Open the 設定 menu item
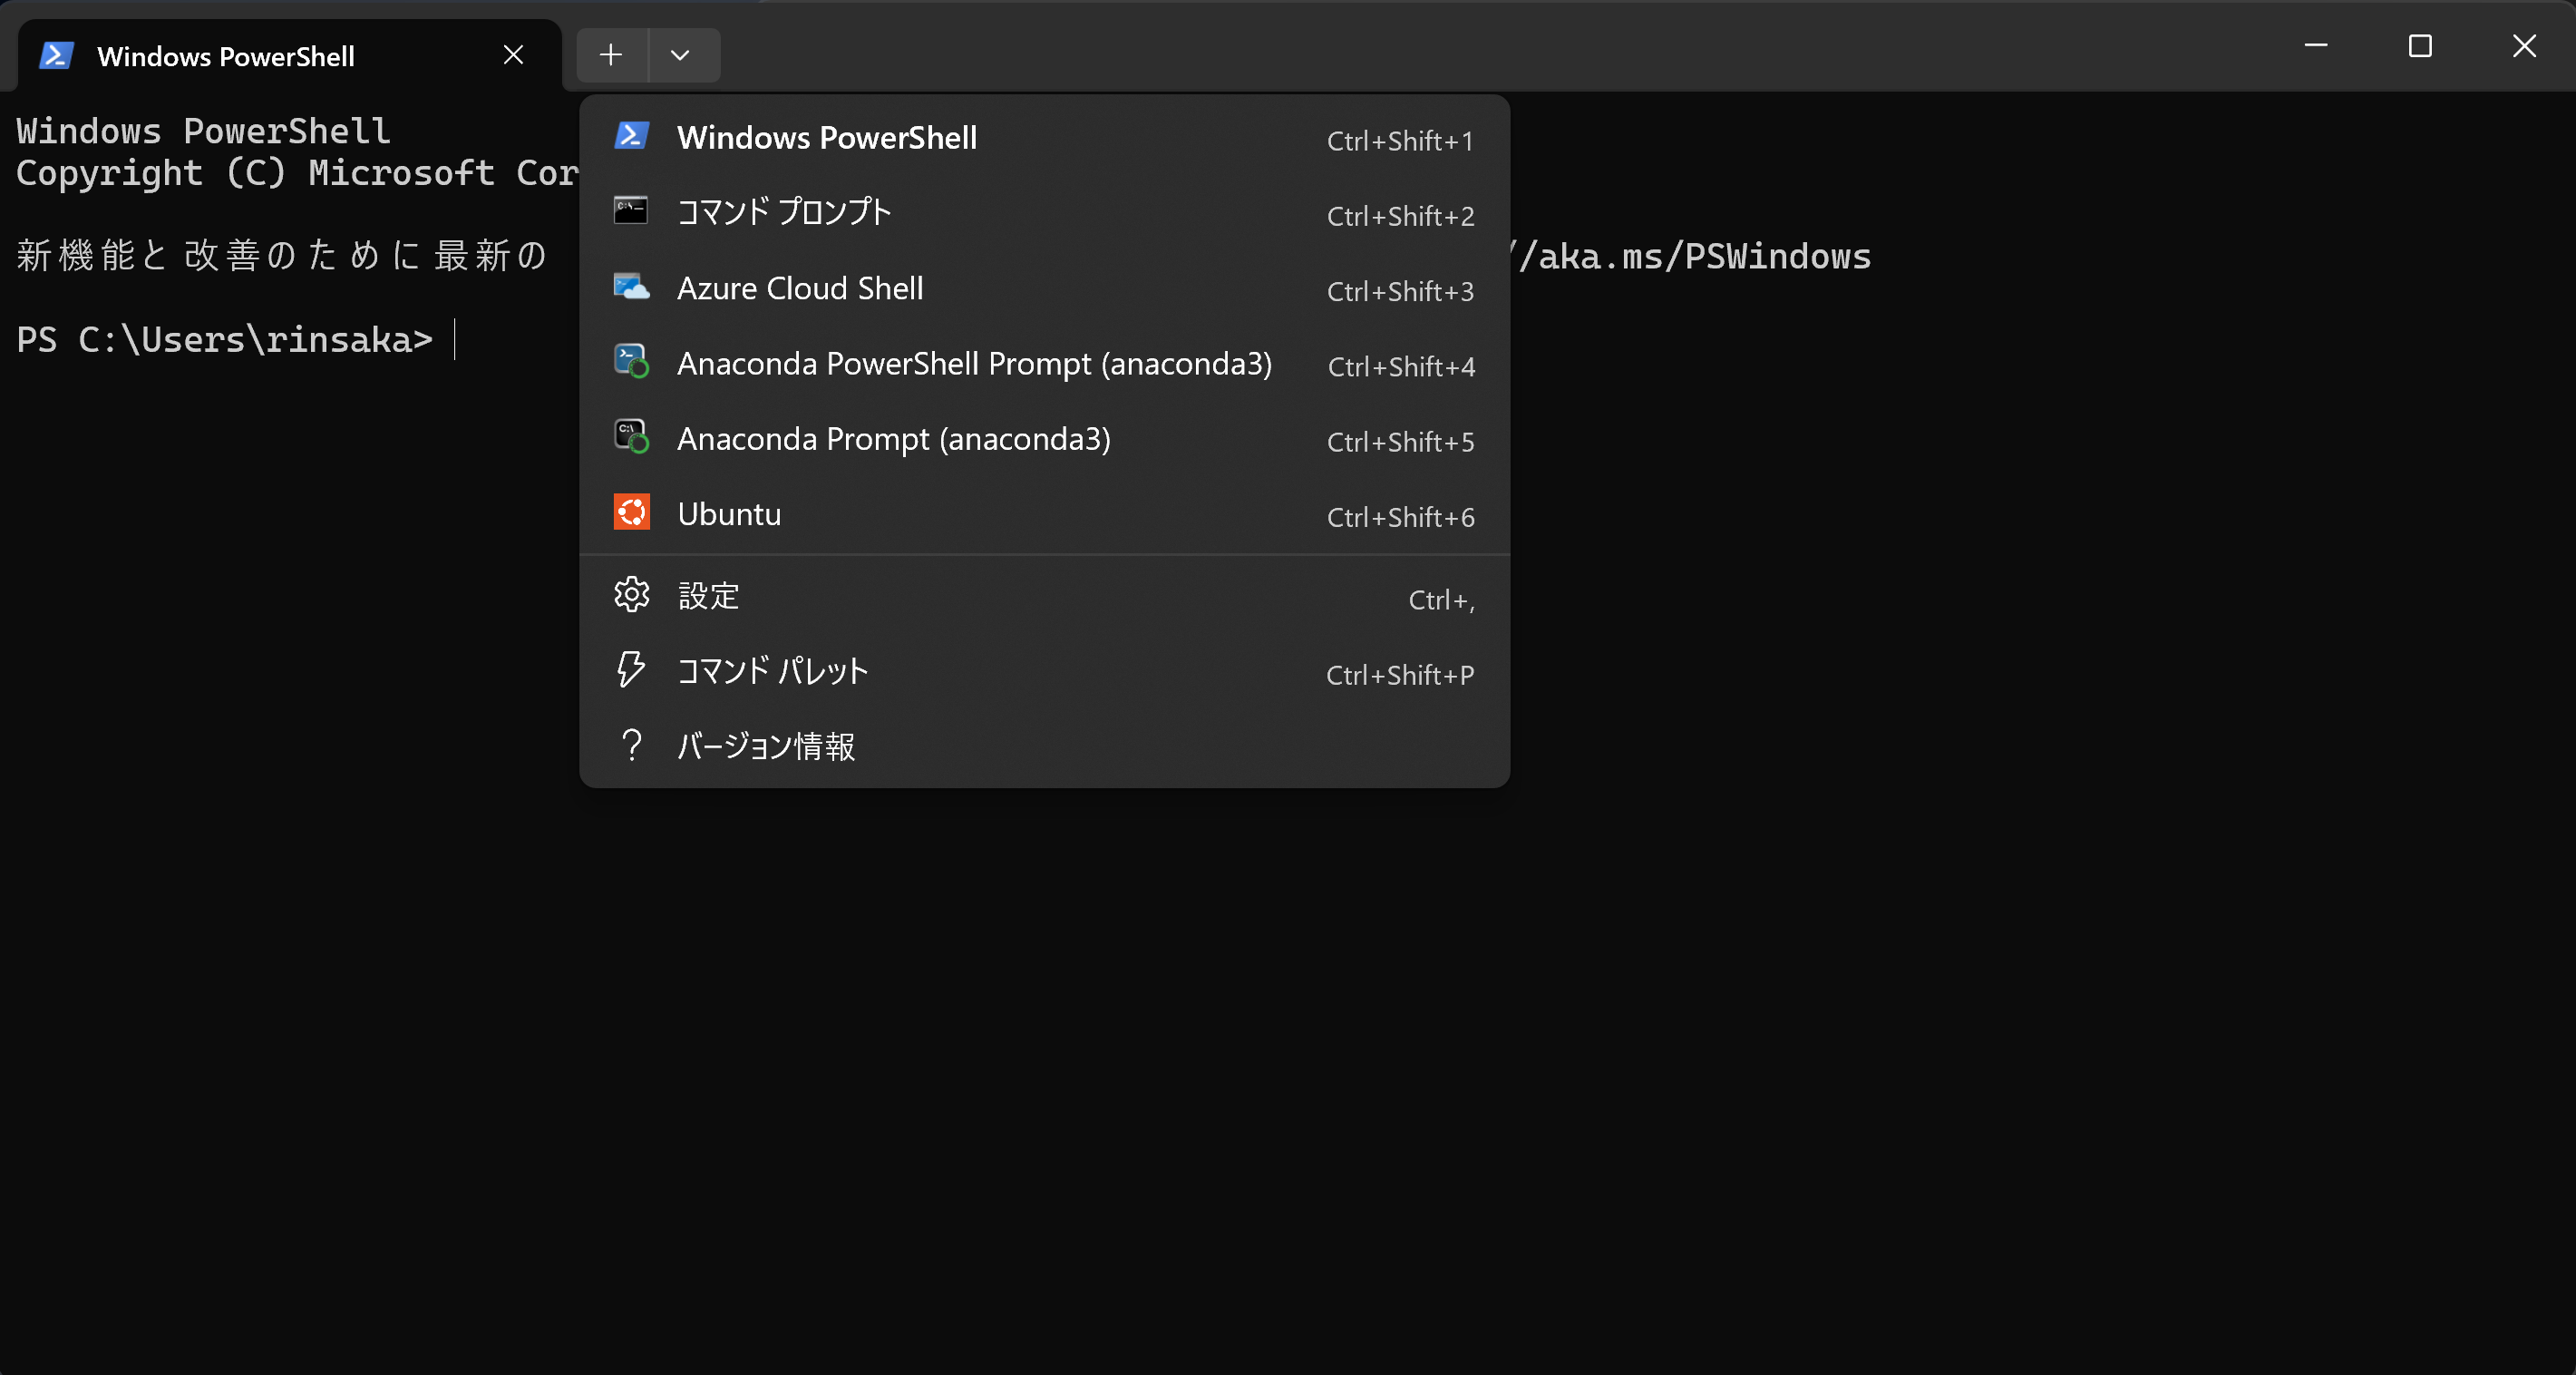Screen dimensions: 2576x1375 point(708,597)
